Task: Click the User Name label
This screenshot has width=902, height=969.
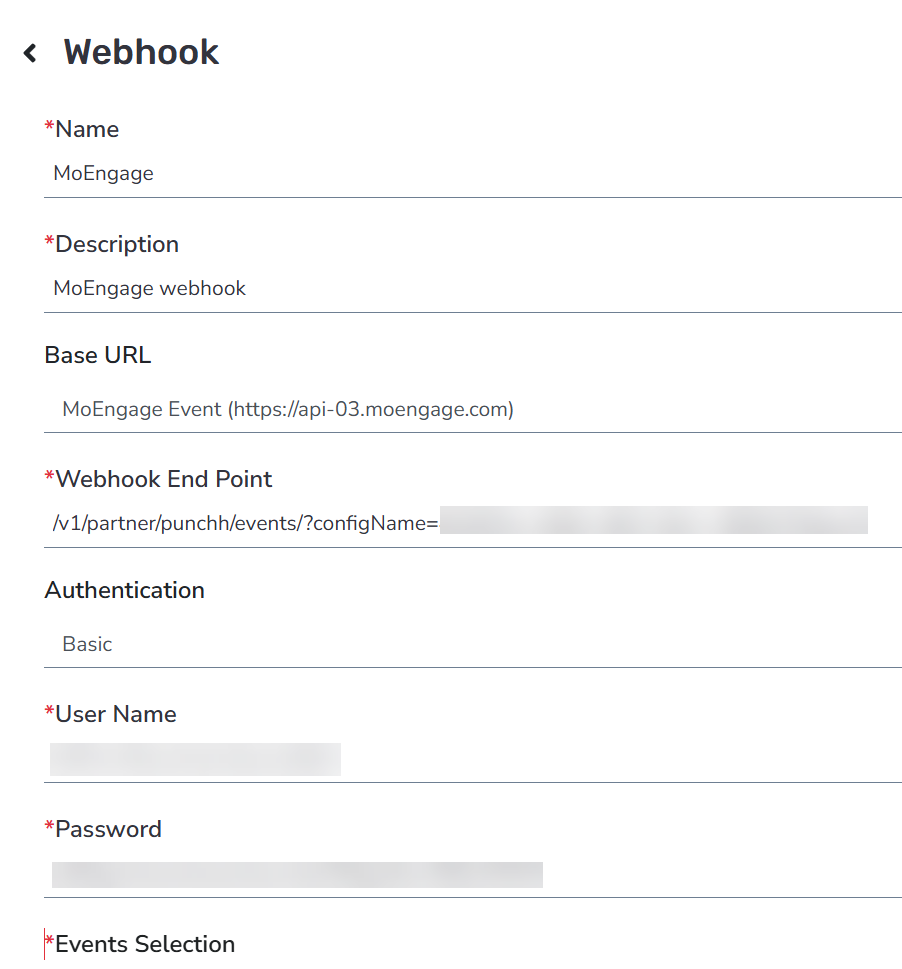Action: [x=116, y=714]
